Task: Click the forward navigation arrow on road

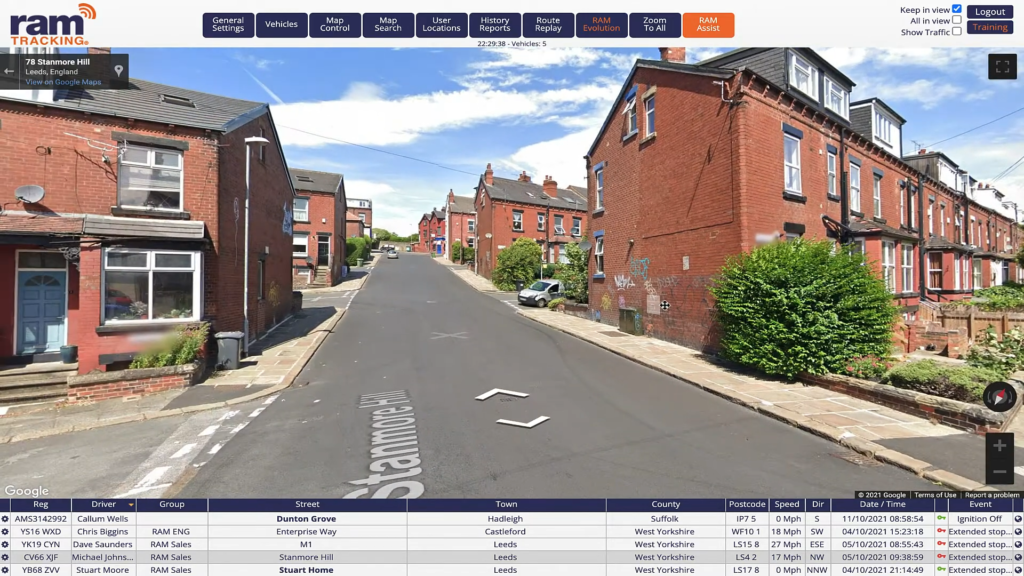Action: [502, 394]
